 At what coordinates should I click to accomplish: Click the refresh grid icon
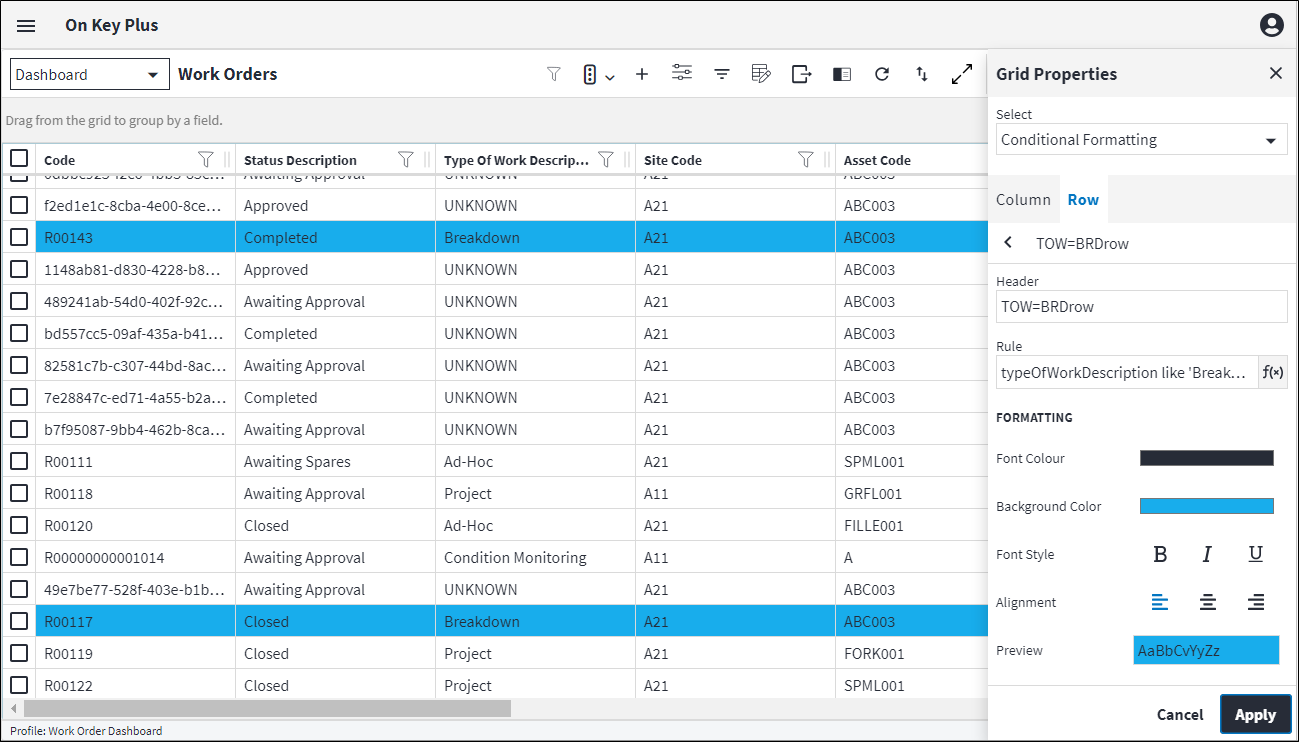[881, 74]
